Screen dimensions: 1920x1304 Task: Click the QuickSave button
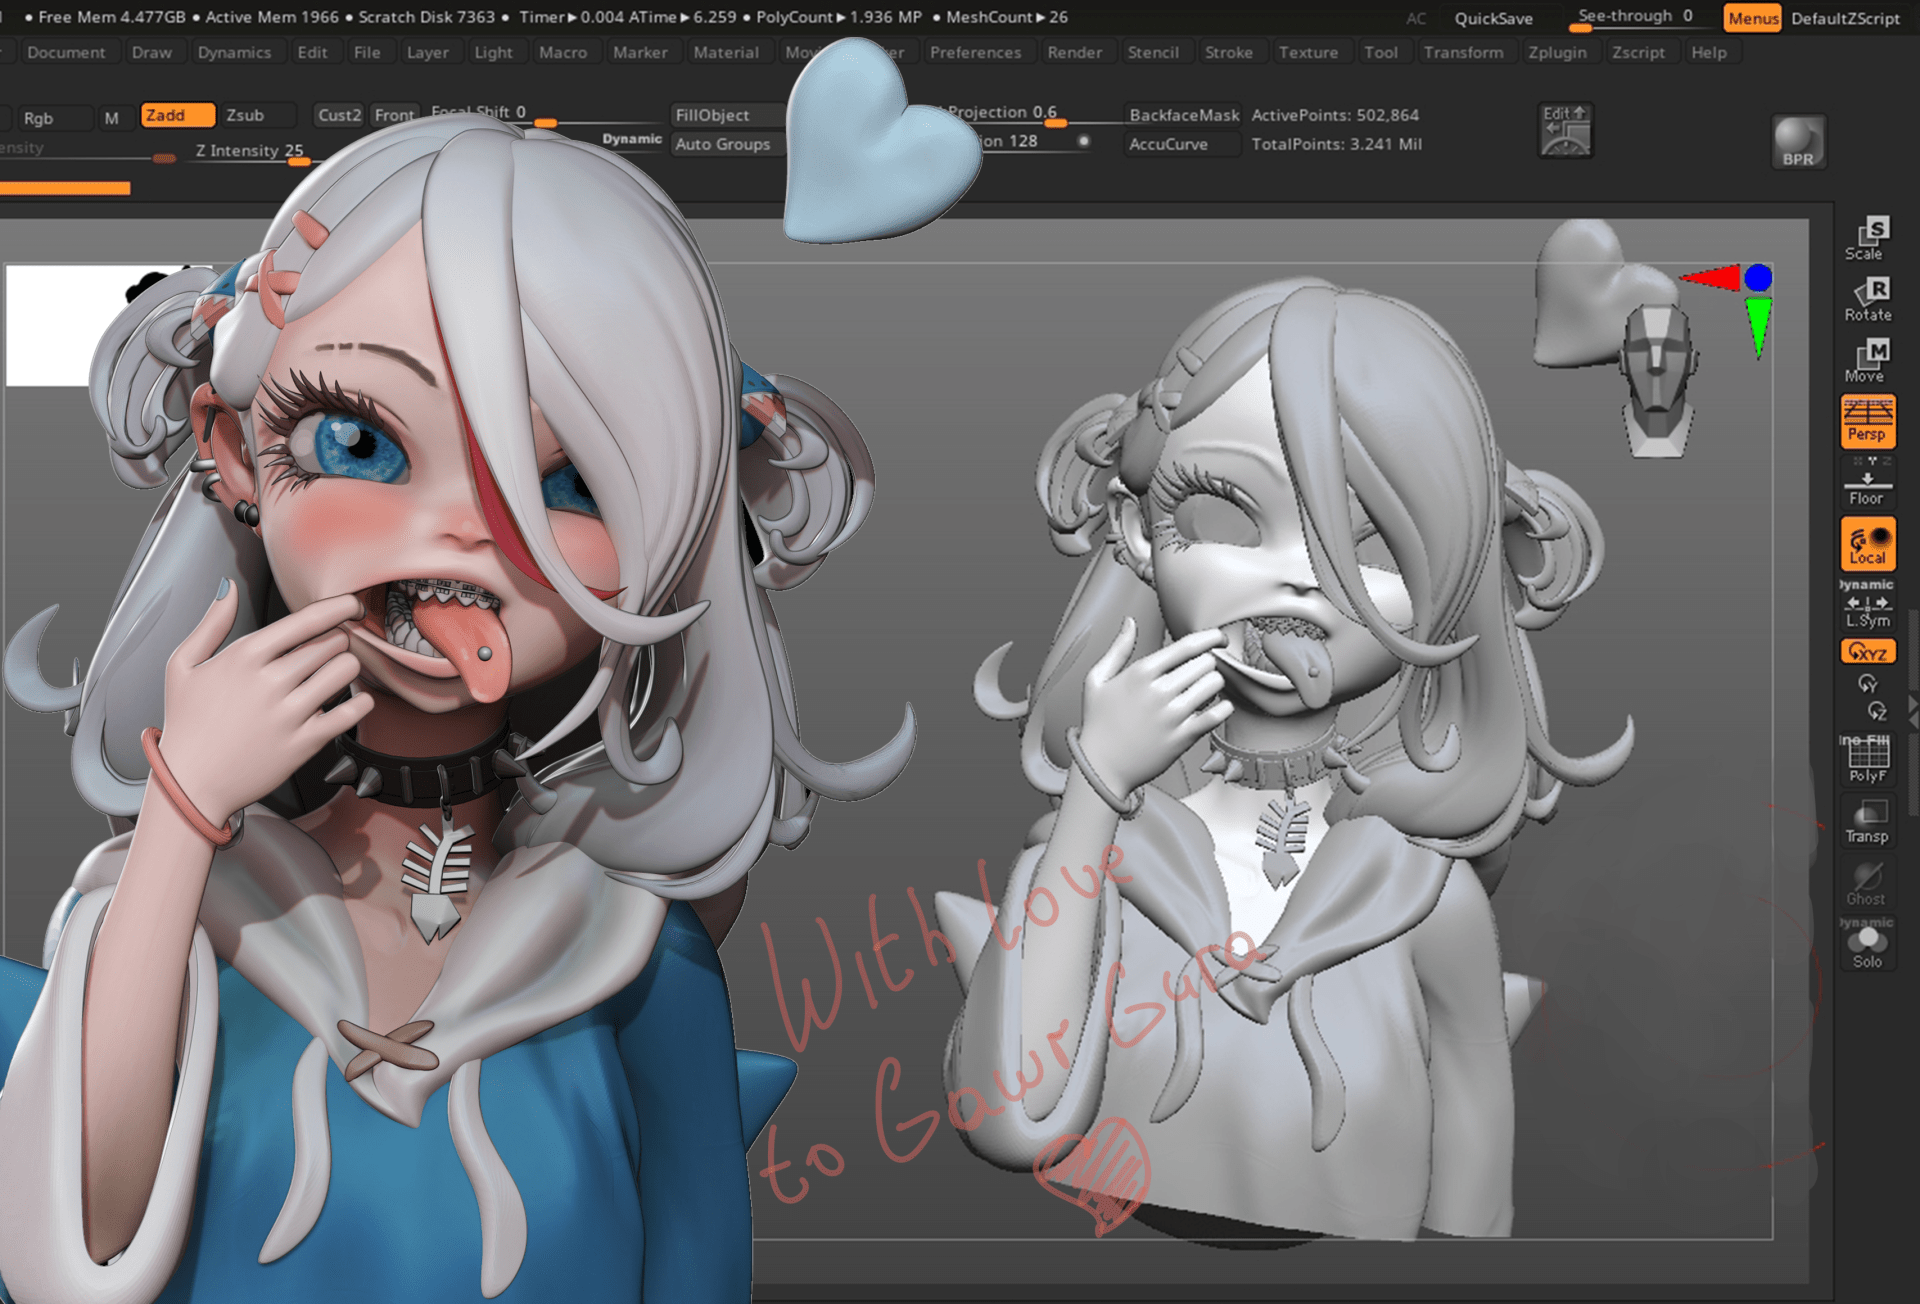pos(1493,18)
